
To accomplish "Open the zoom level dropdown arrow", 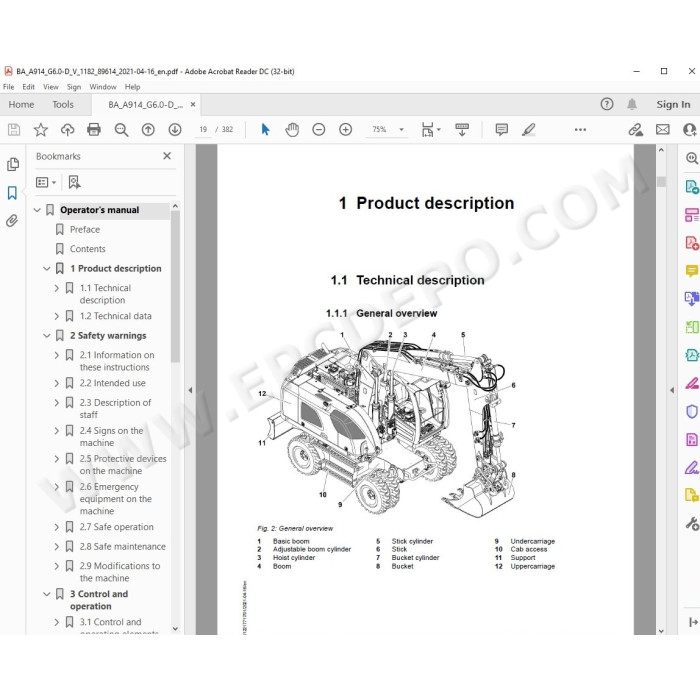I will [401, 130].
